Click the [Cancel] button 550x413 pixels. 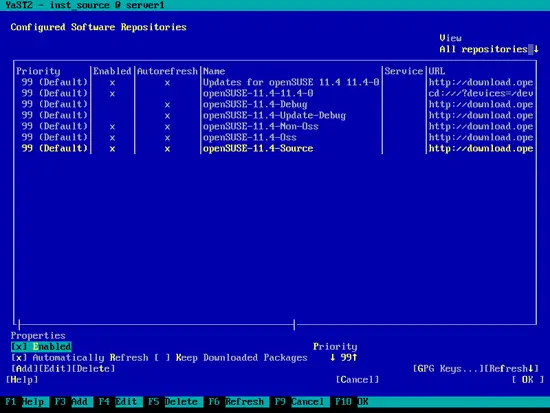click(x=357, y=380)
